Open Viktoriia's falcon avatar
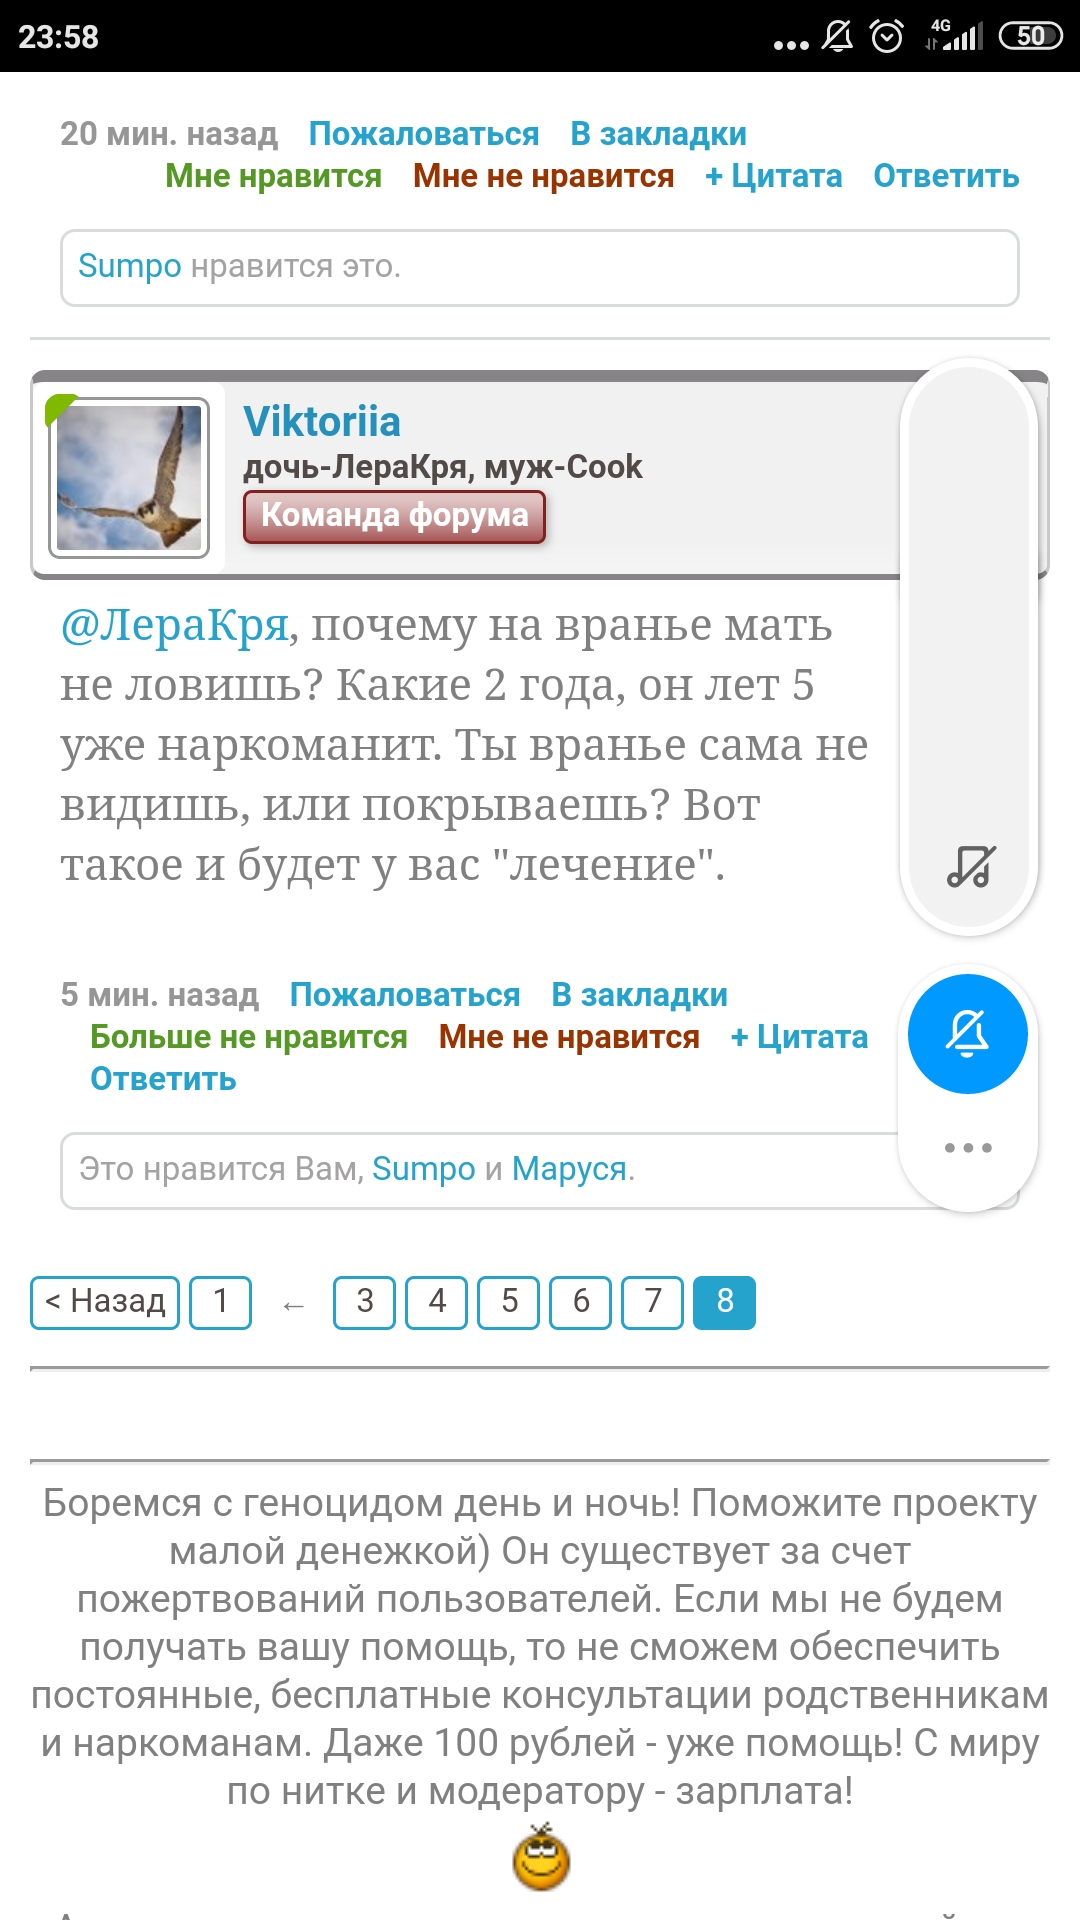Viewport: 1080px width, 1920px height. pyautogui.click(x=129, y=478)
